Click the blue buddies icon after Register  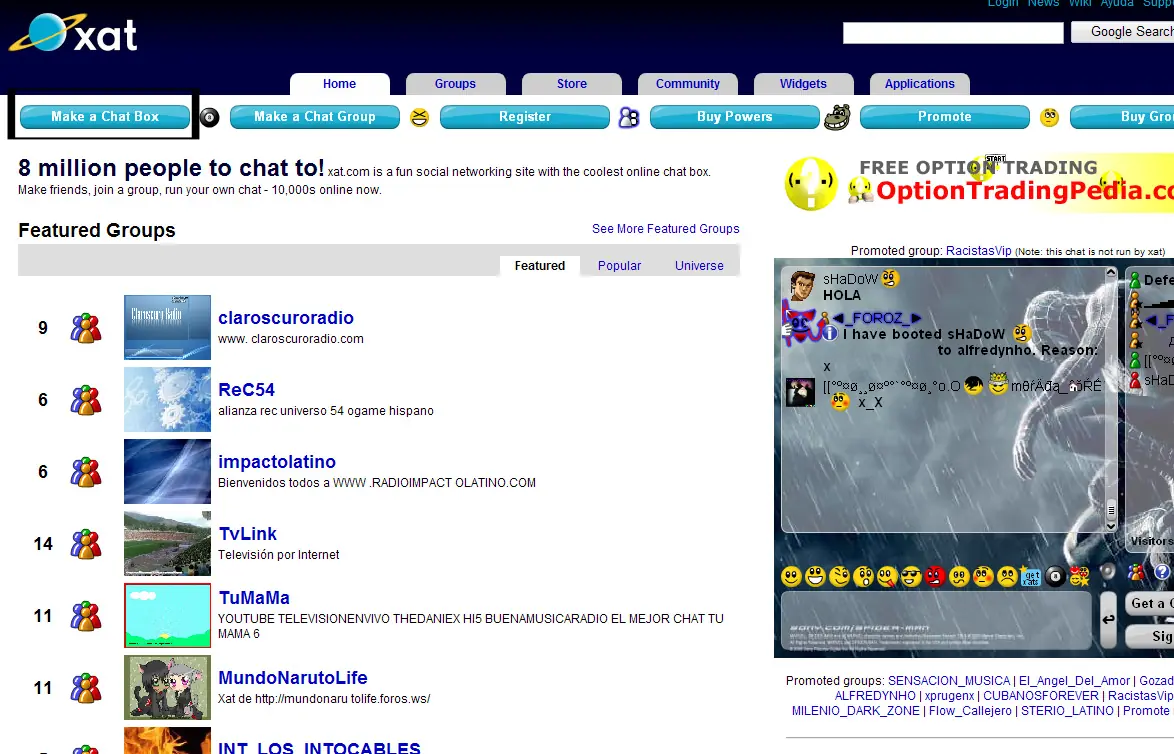tap(629, 118)
